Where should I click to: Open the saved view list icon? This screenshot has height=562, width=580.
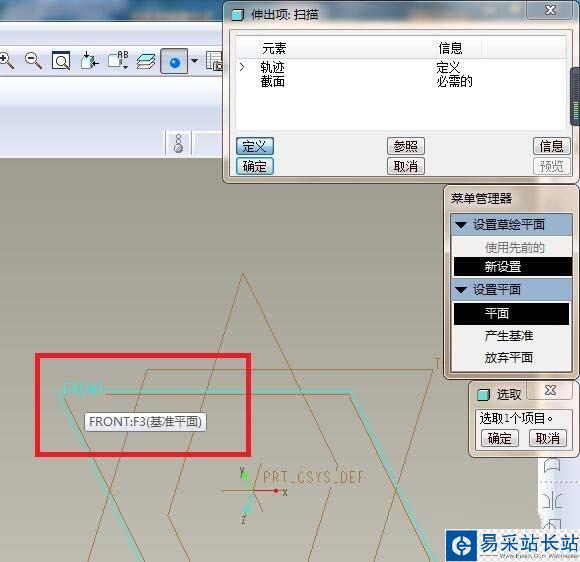tap(118, 60)
